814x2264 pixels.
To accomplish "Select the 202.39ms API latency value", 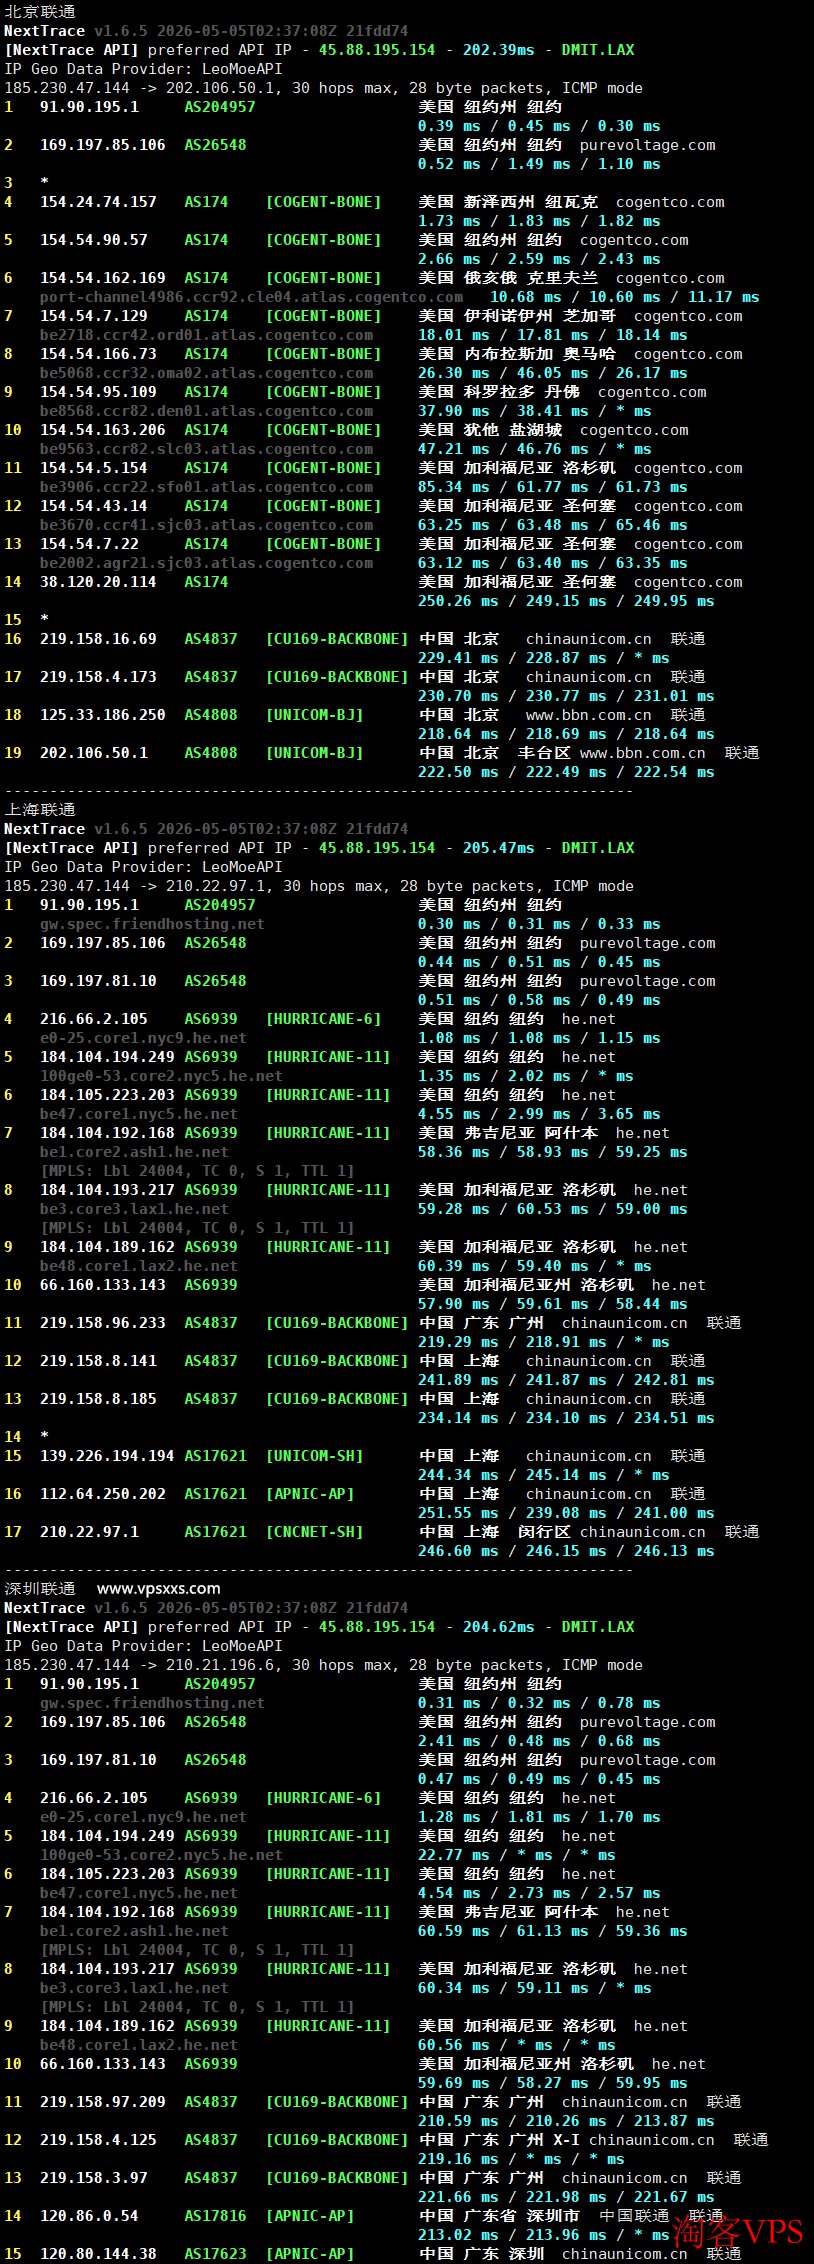I will coord(498,50).
